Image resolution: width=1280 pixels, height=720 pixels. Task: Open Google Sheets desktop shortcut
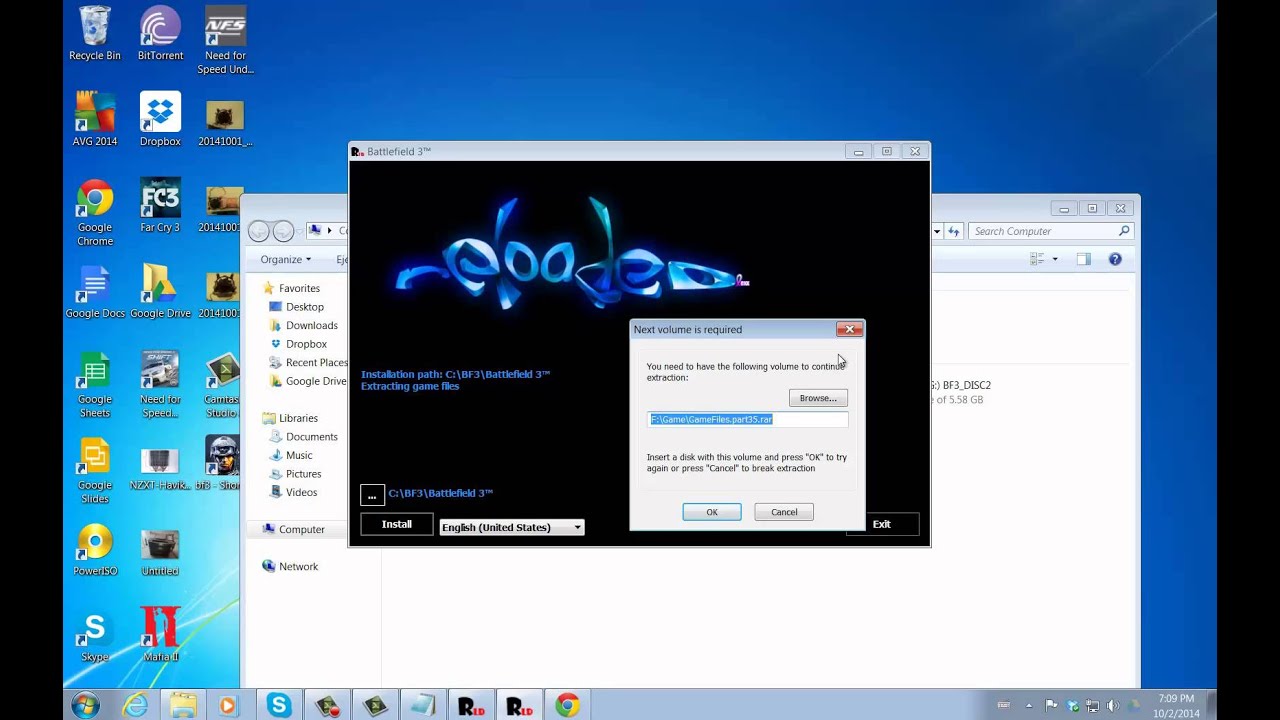(x=95, y=385)
